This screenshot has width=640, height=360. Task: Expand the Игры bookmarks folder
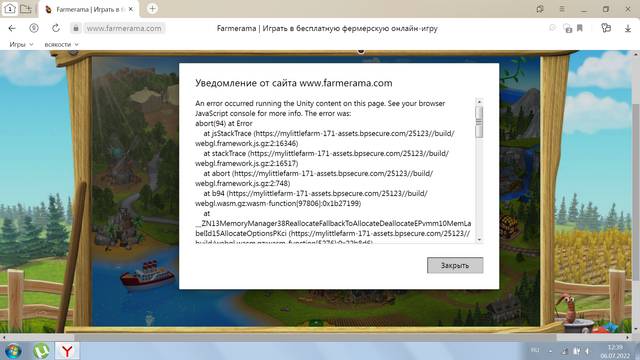point(21,44)
